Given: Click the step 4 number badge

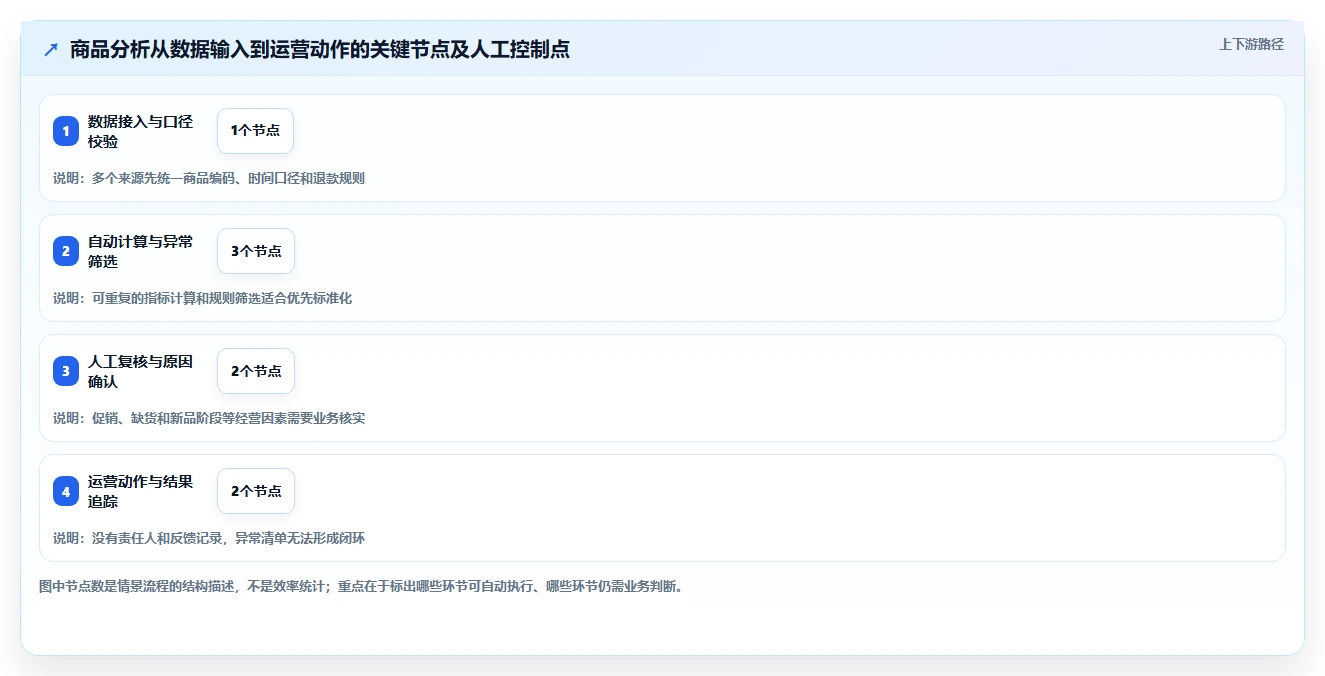Looking at the screenshot, I should pos(66,491).
